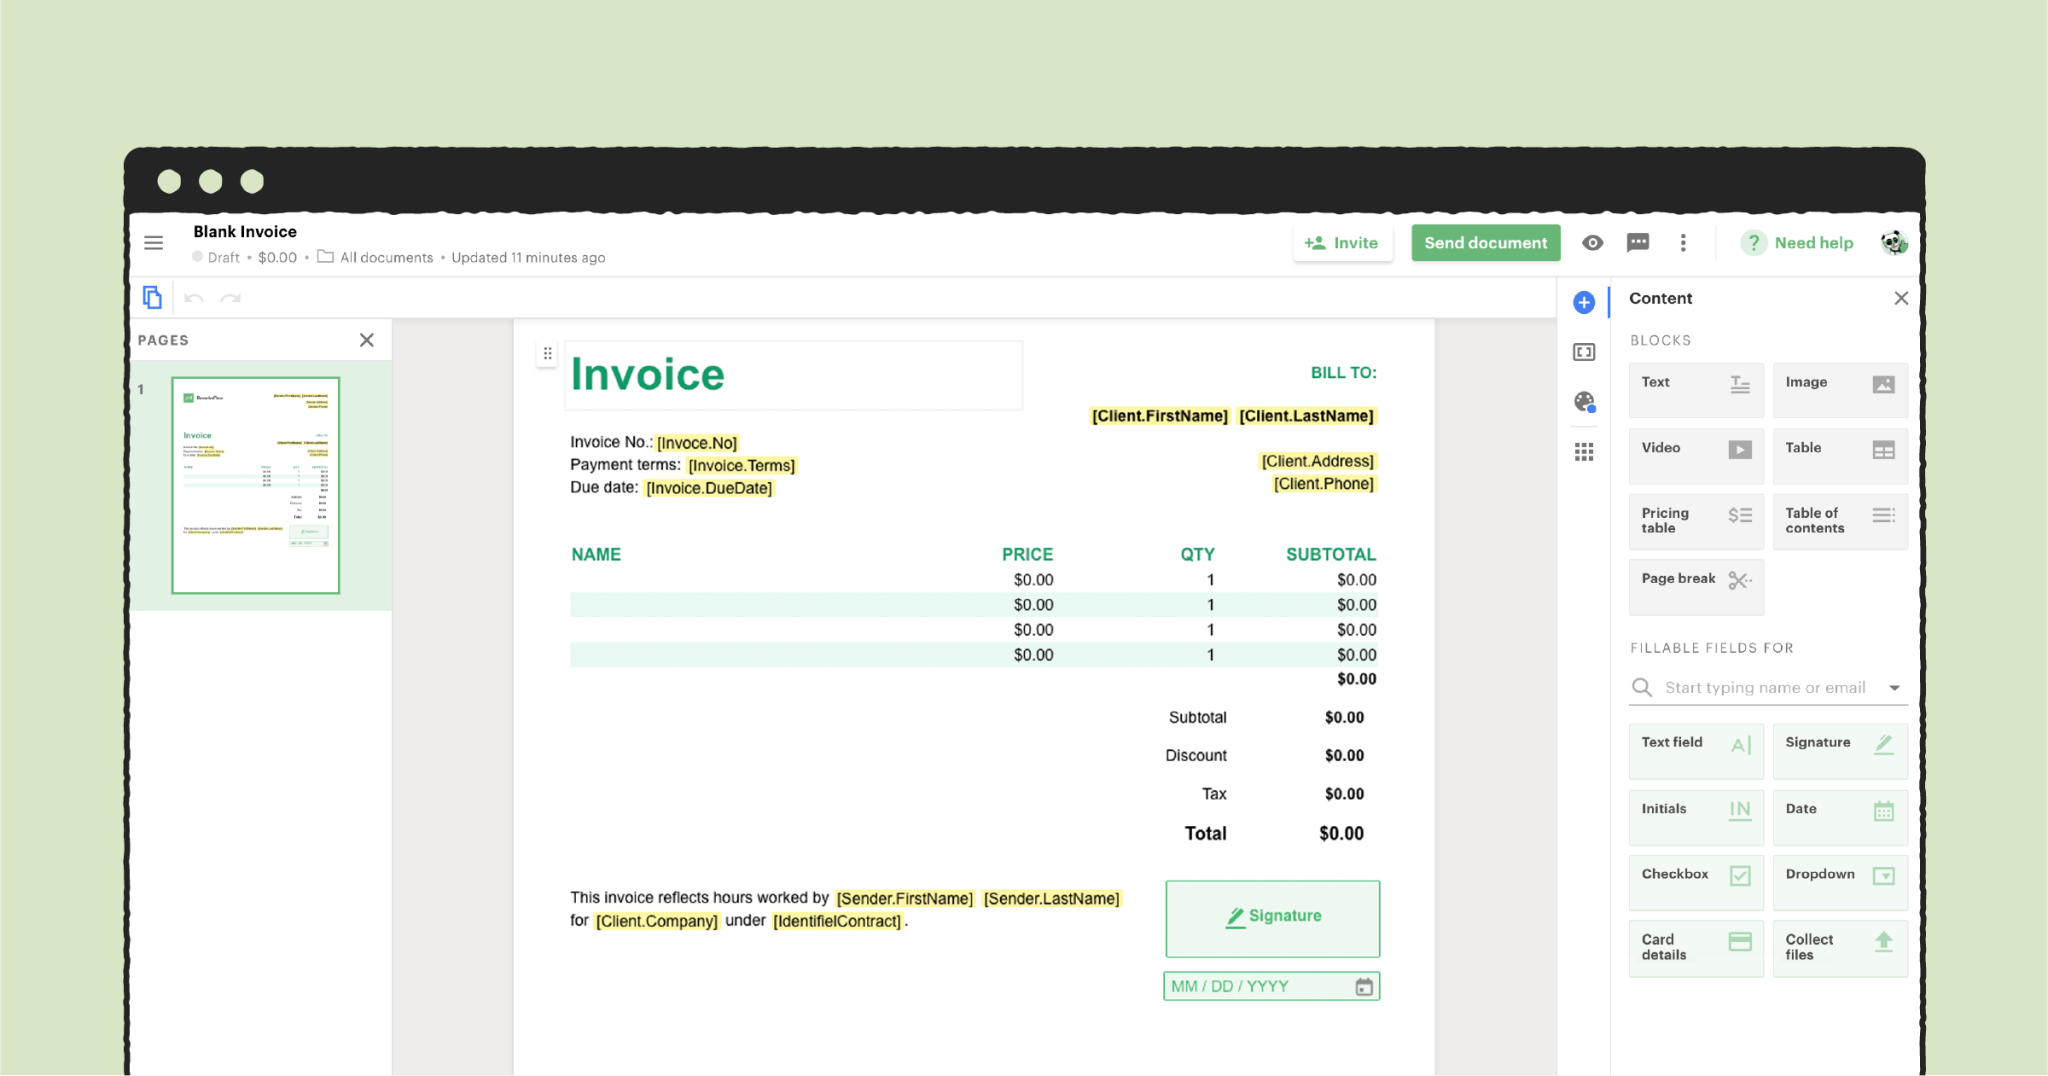The image size is (2048, 1076).
Task: Click the Send document button
Action: point(1485,243)
